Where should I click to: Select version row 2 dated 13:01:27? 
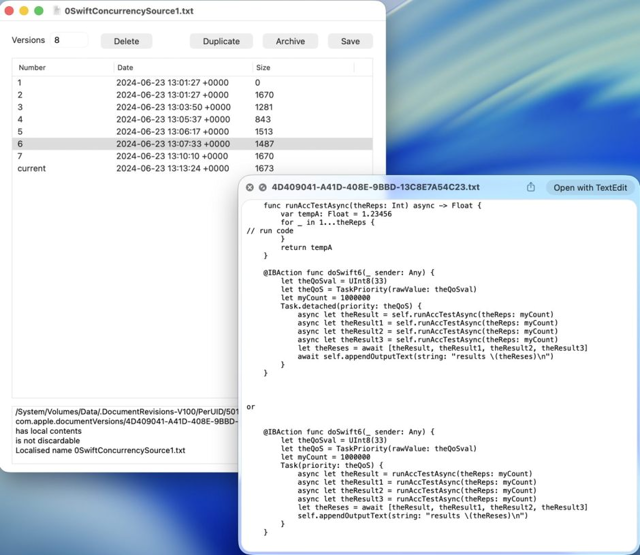pyautogui.click(x=192, y=95)
